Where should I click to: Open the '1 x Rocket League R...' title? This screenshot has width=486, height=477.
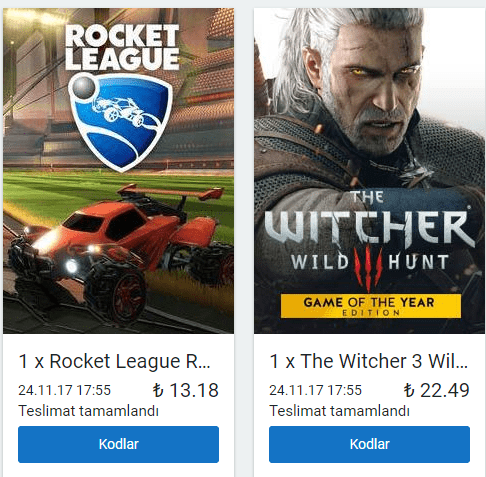point(114,361)
